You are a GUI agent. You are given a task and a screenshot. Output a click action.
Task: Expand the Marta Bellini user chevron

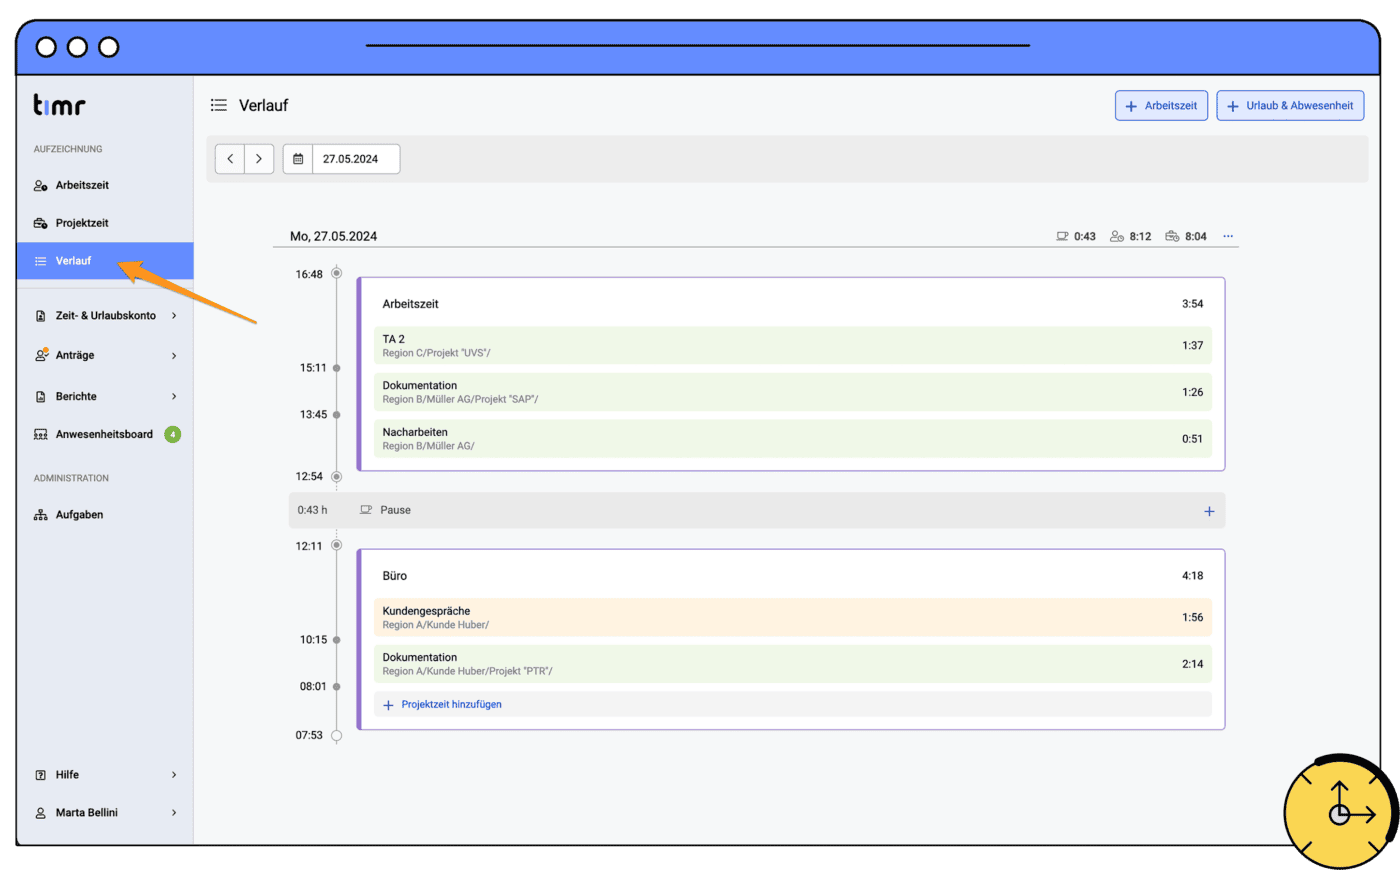(x=174, y=813)
